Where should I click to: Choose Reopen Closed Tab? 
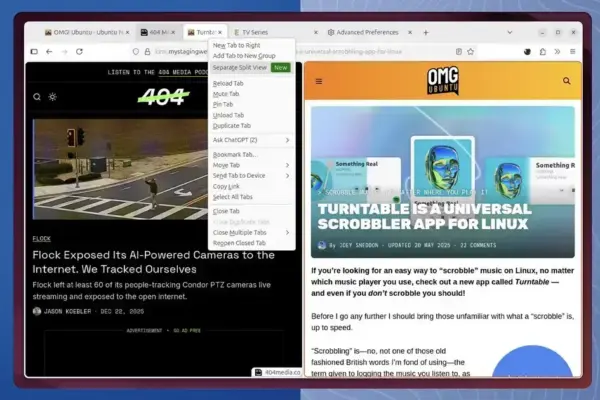tap(251, 243)
